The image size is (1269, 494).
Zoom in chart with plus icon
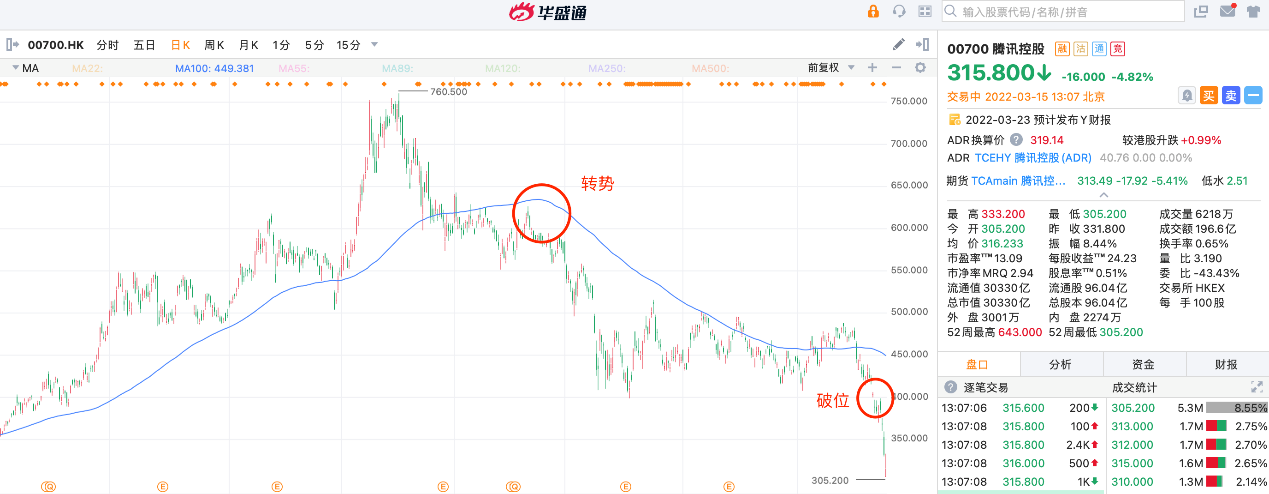click(x=872, y=67)
